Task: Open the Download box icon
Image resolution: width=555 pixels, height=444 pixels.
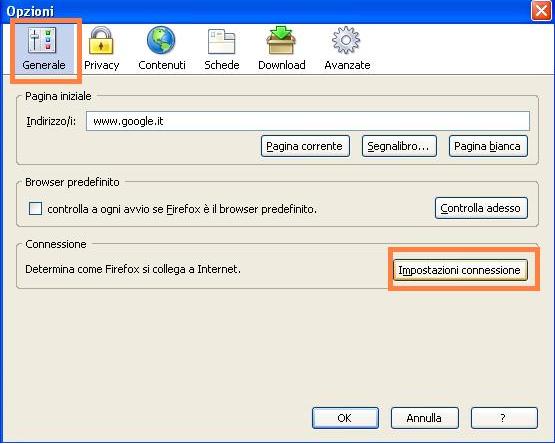Action: [281, 40]
